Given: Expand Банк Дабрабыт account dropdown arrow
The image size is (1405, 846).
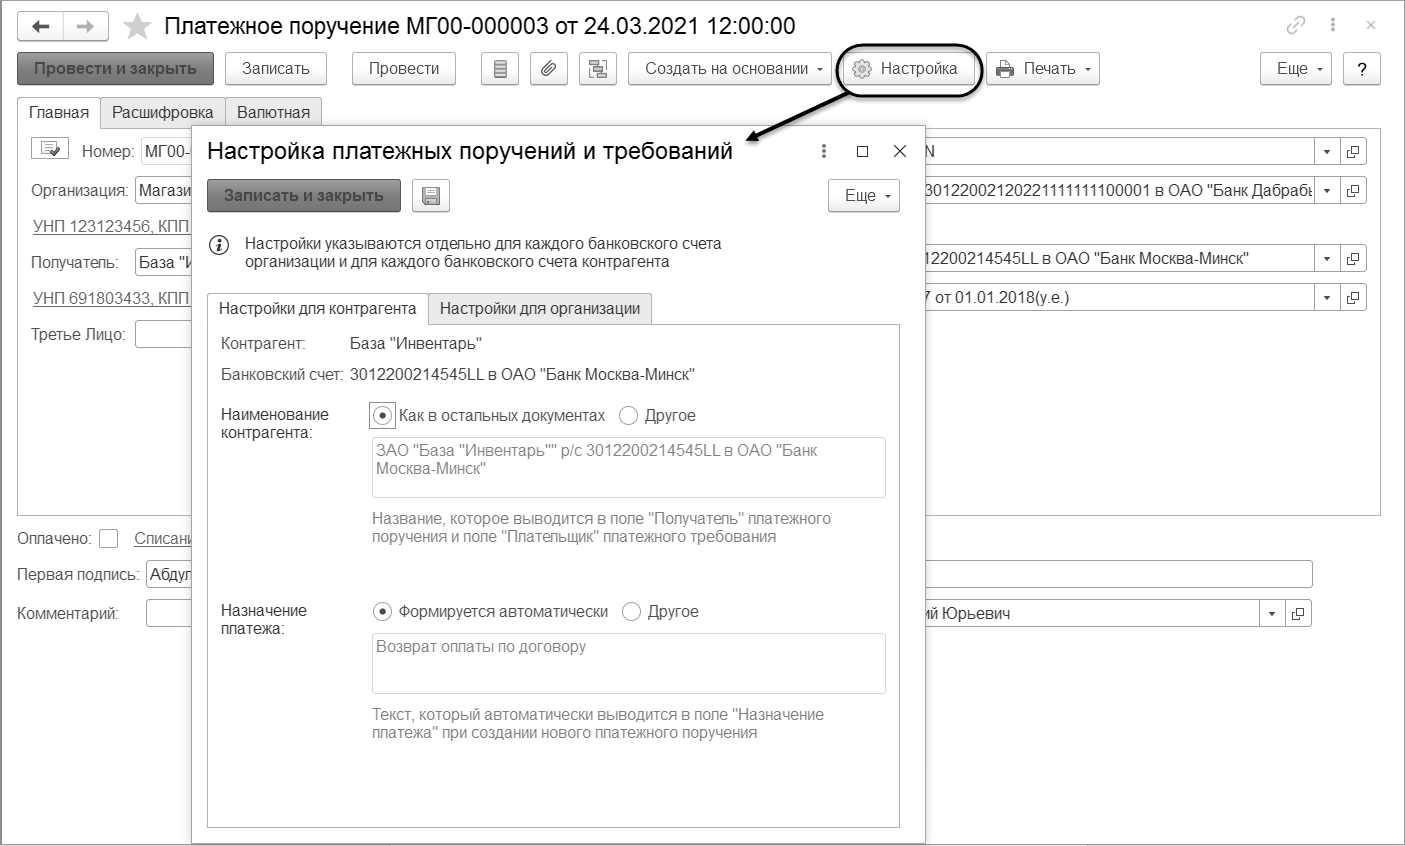Looking at the screenshot, I should tap(1327, 190).
